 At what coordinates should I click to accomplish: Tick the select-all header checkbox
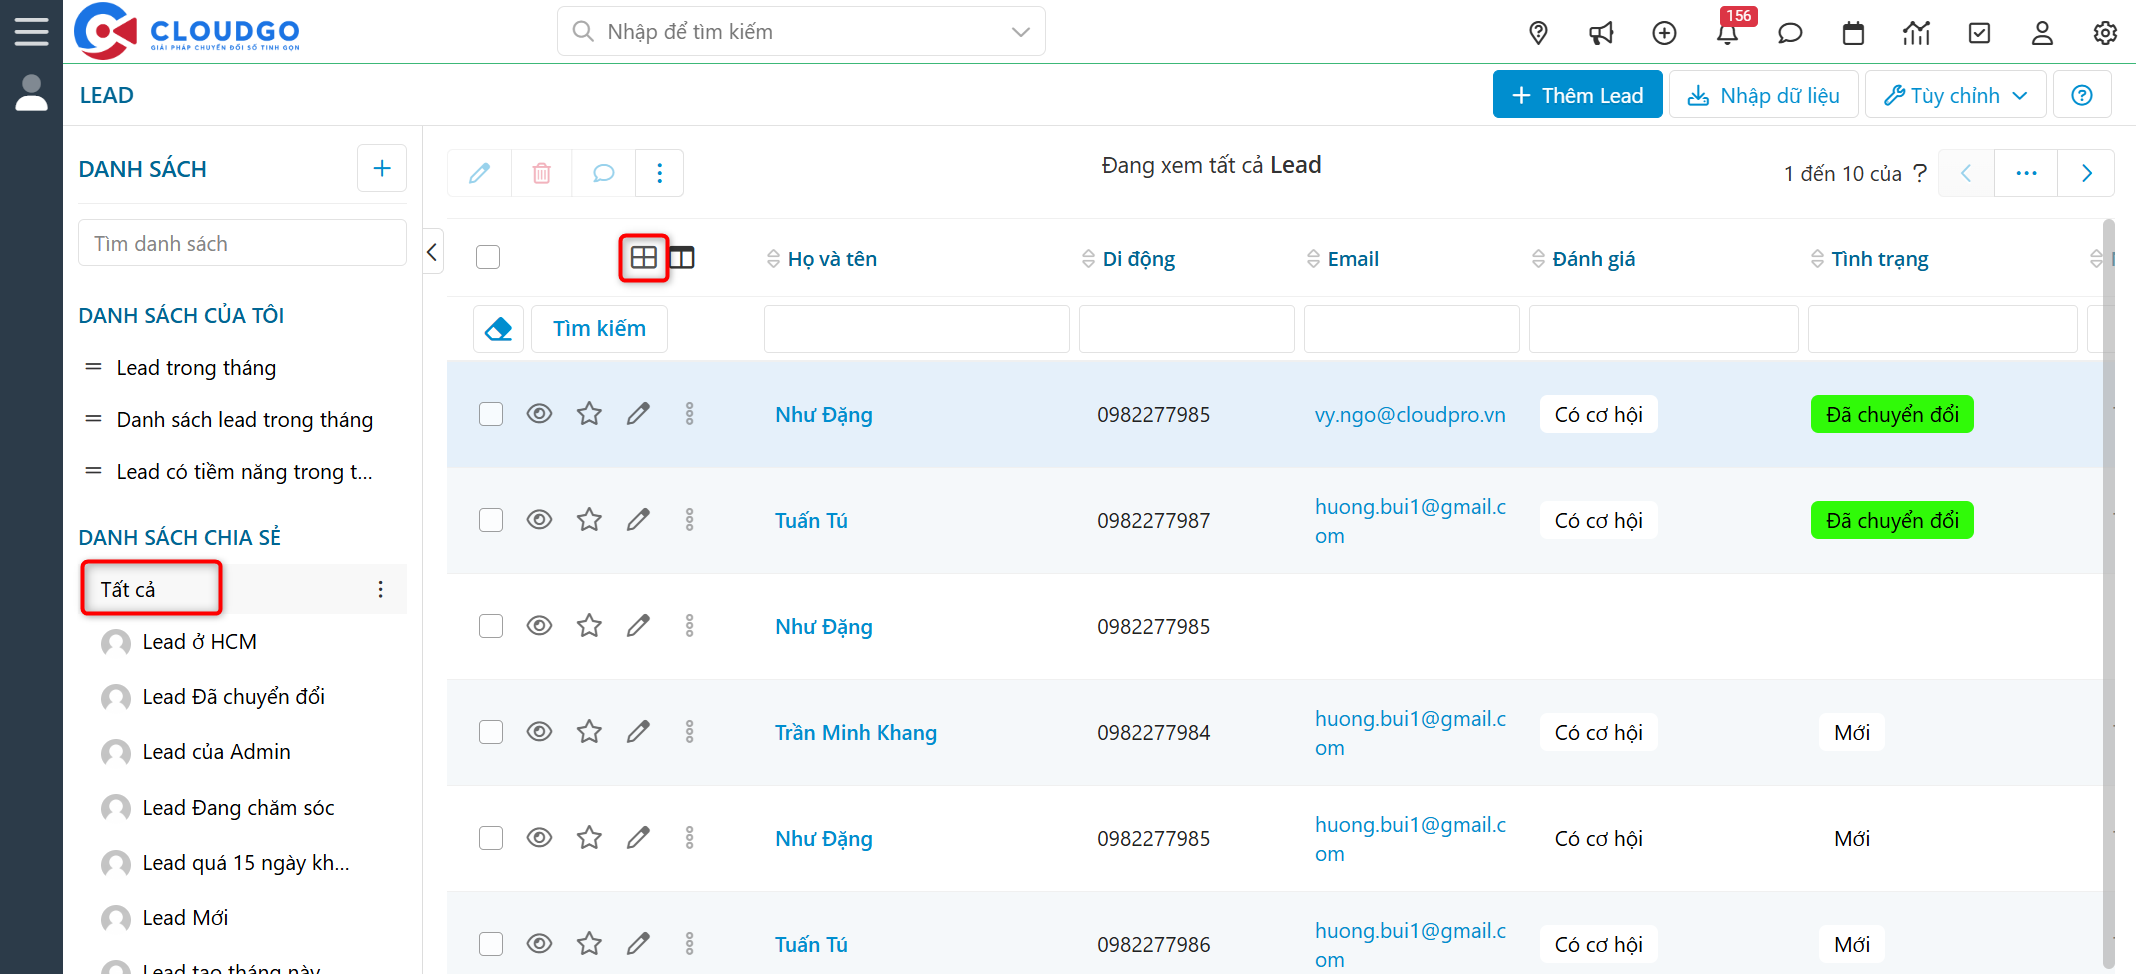[488, 257]
